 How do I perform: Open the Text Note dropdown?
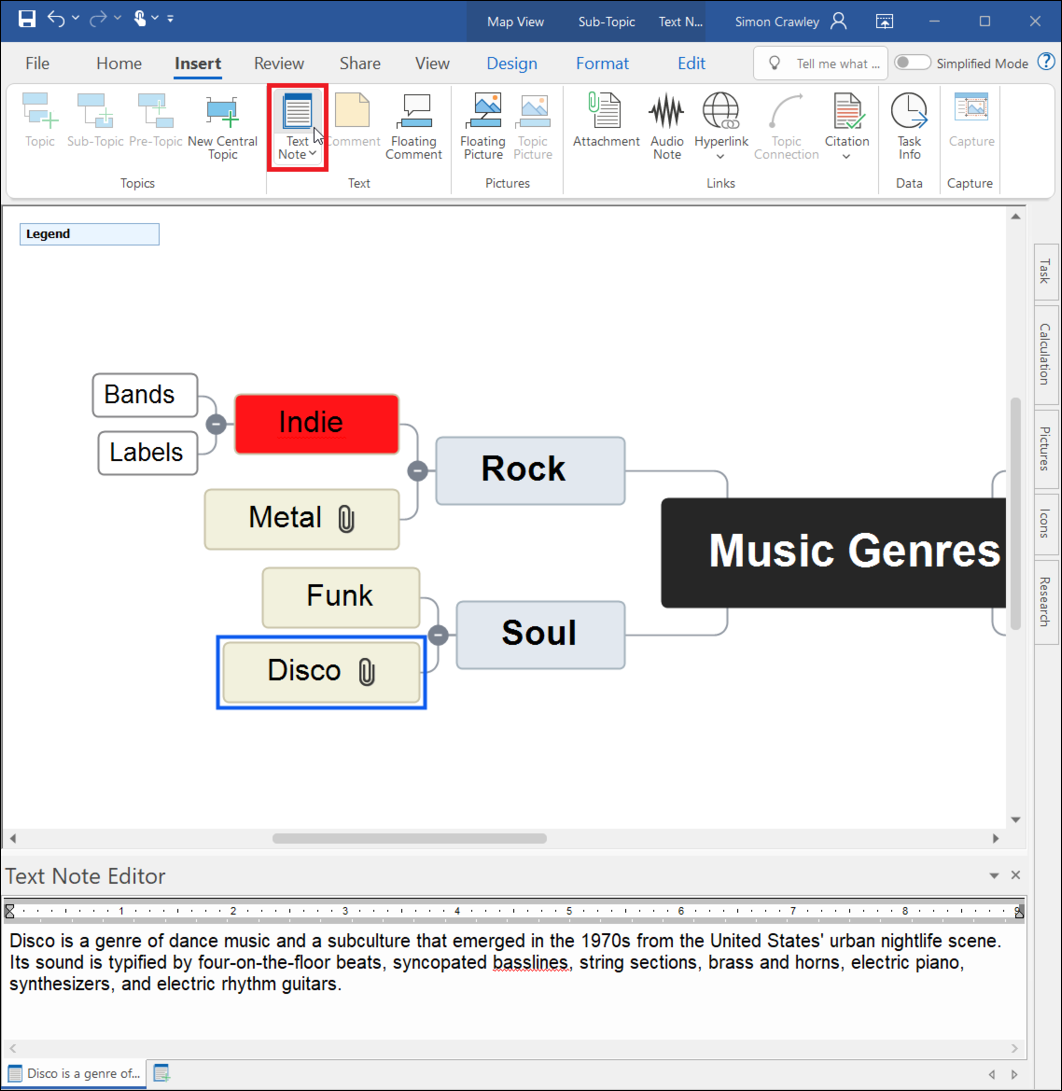point(311,155)
